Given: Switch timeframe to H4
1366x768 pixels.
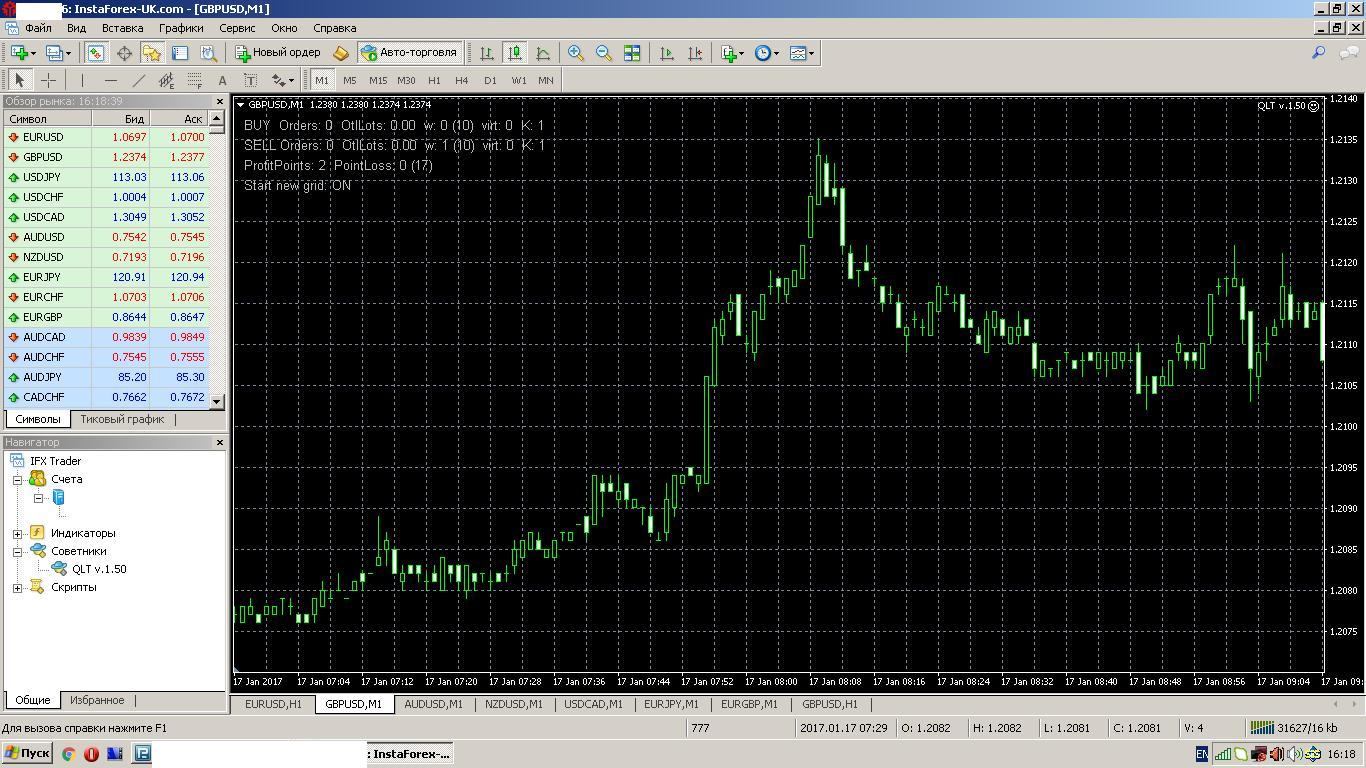Looking at the screenshot, I should point(461,80).
